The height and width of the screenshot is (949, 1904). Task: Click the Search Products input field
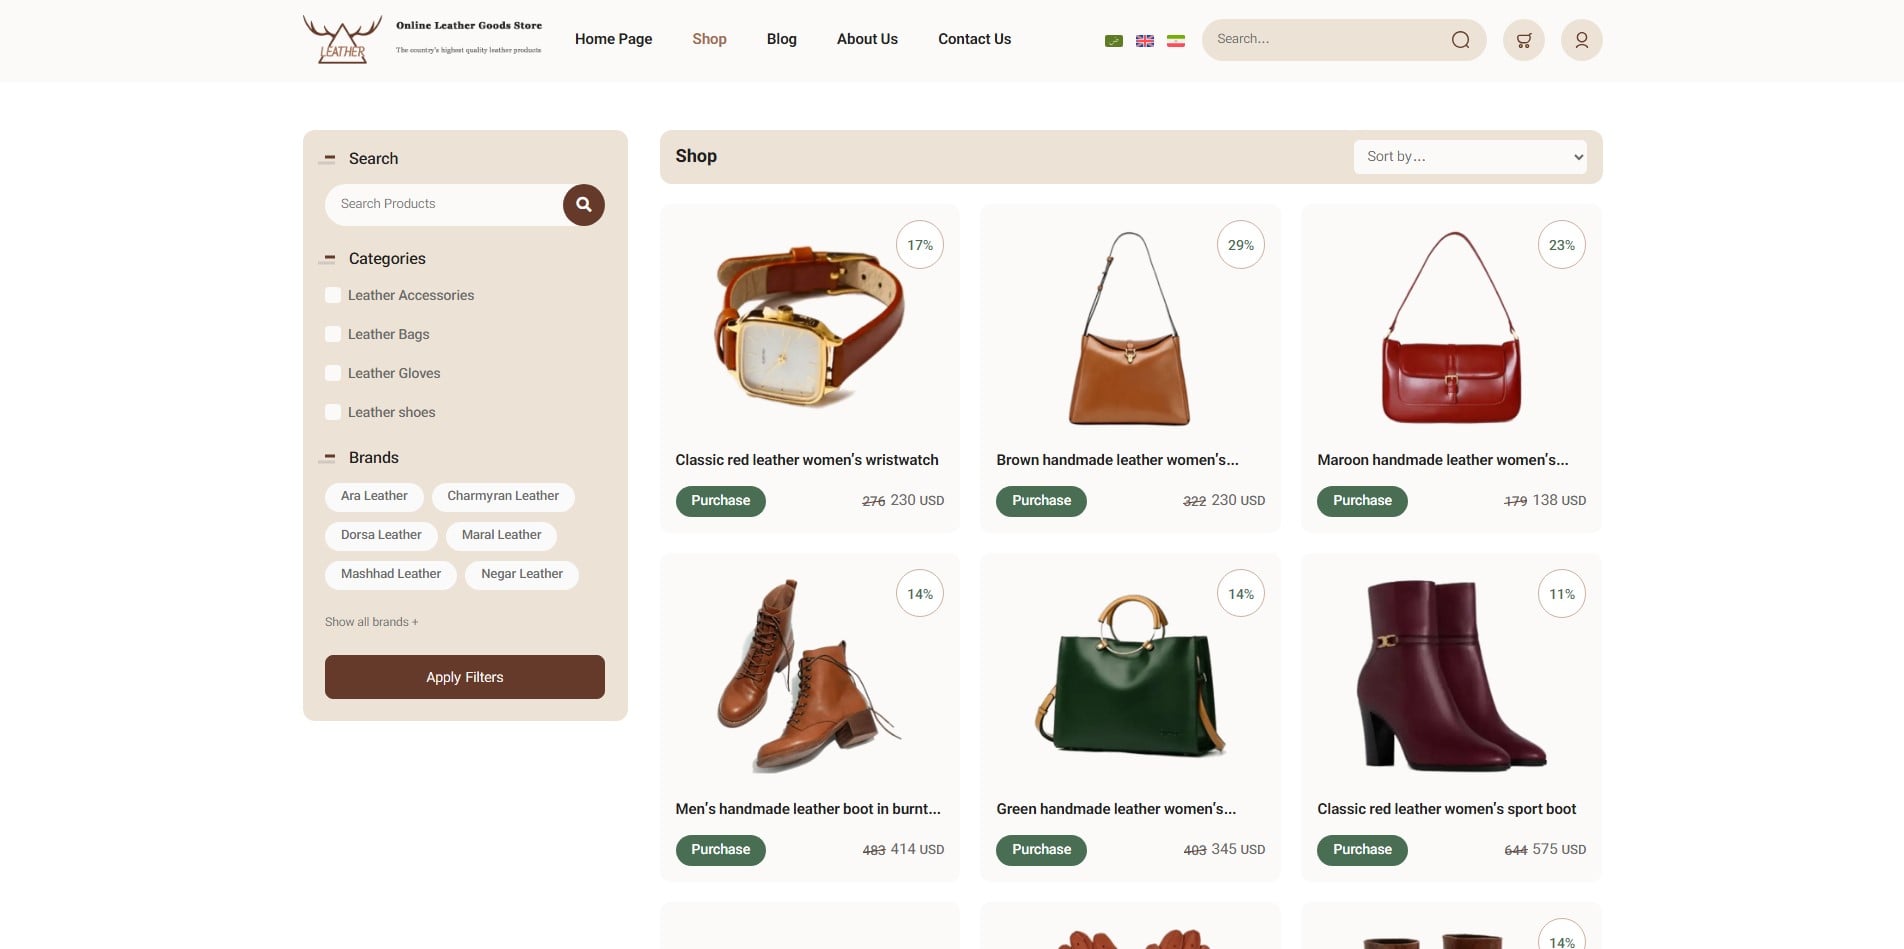[x=443, y=204]
